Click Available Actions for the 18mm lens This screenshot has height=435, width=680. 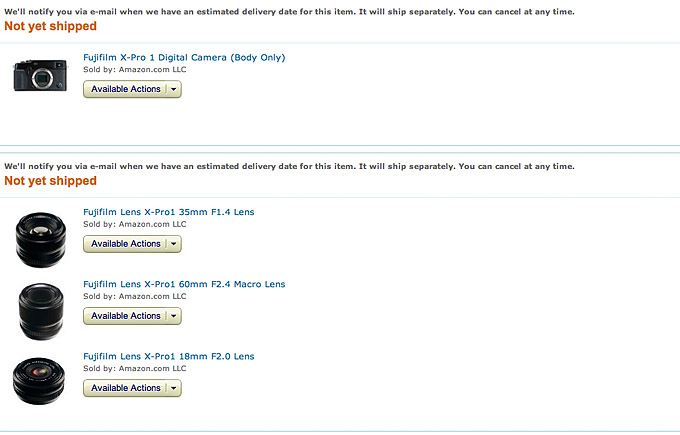coord(126,388)
